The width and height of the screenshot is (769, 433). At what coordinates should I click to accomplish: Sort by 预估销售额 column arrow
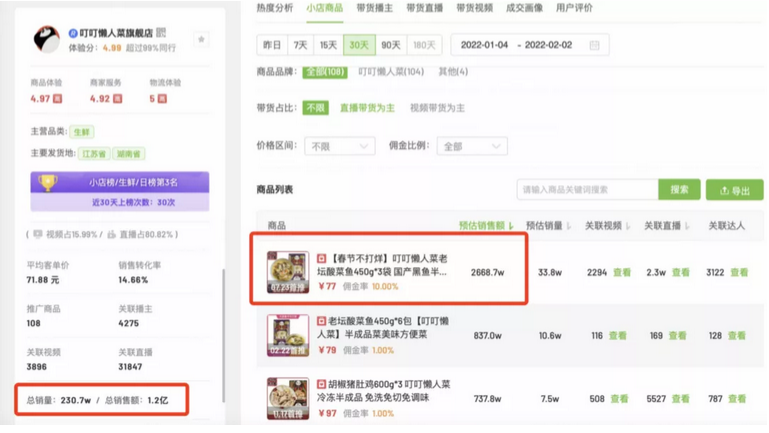click(x=511, y=226)
